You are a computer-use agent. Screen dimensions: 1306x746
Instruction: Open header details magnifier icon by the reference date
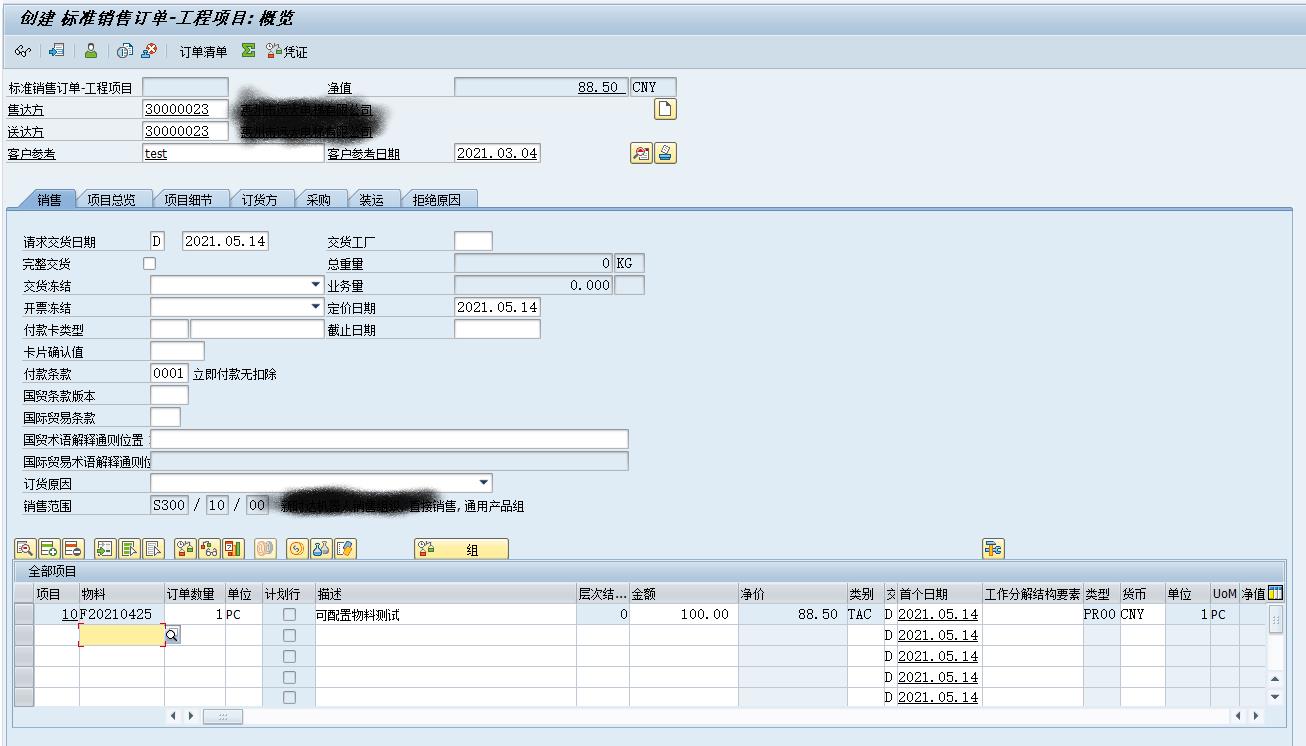click(x=641, y=153)
